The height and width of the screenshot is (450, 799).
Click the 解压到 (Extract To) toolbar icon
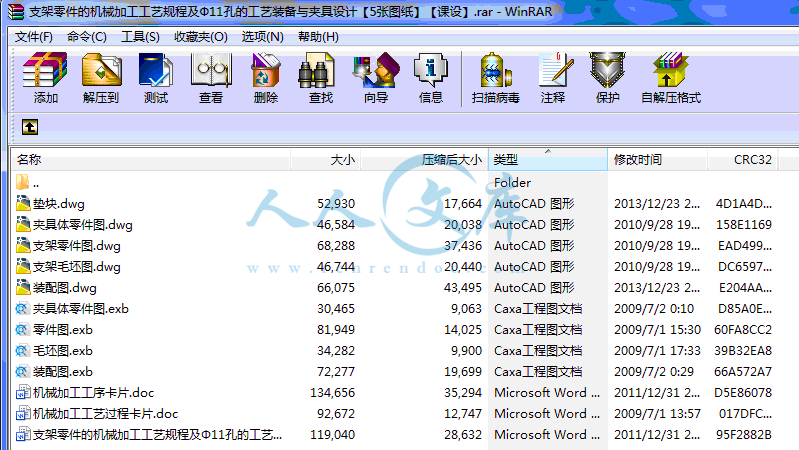click(101, 70)
